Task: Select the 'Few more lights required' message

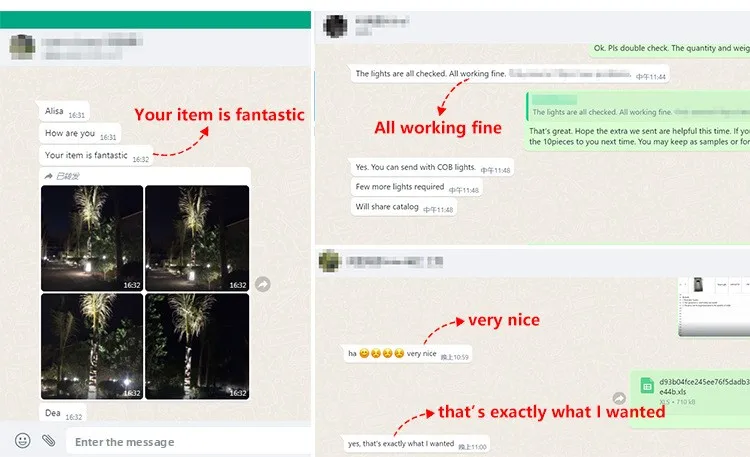Action: (417, 187)
